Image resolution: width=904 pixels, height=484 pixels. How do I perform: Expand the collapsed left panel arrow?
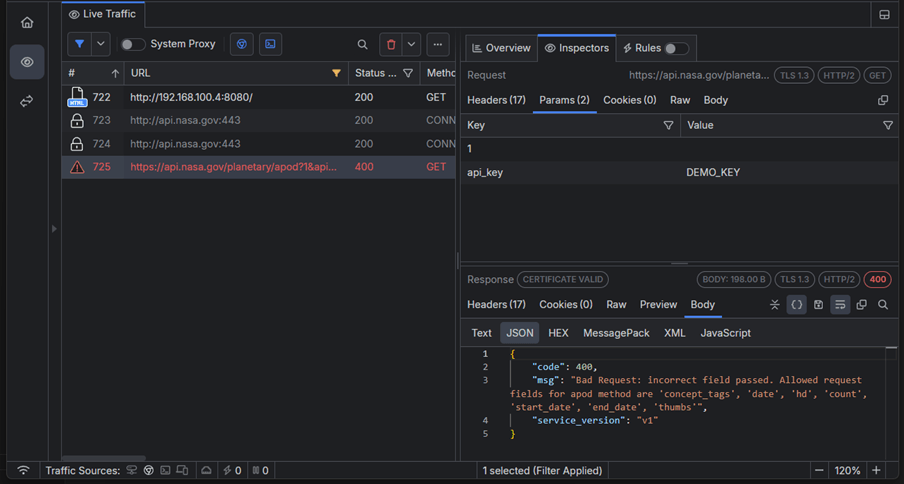coord(54,229)
